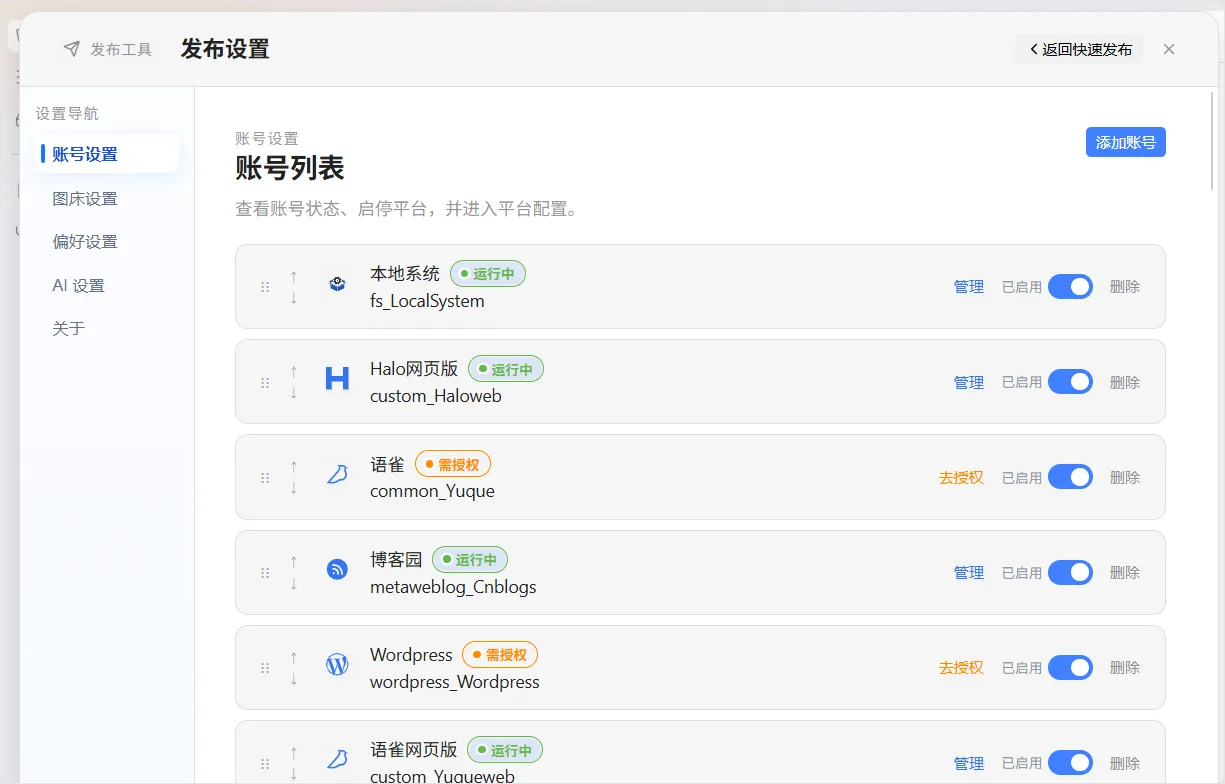Click 返回快速发布 button
This screenshot has height=784, width=1225.
(1080, 49)
